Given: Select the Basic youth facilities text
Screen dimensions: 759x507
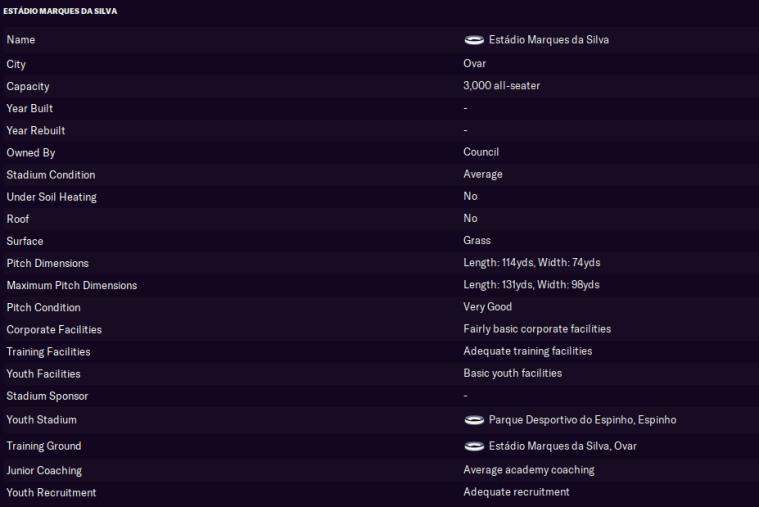Looking at the screenshot, I should coord(512,373).
